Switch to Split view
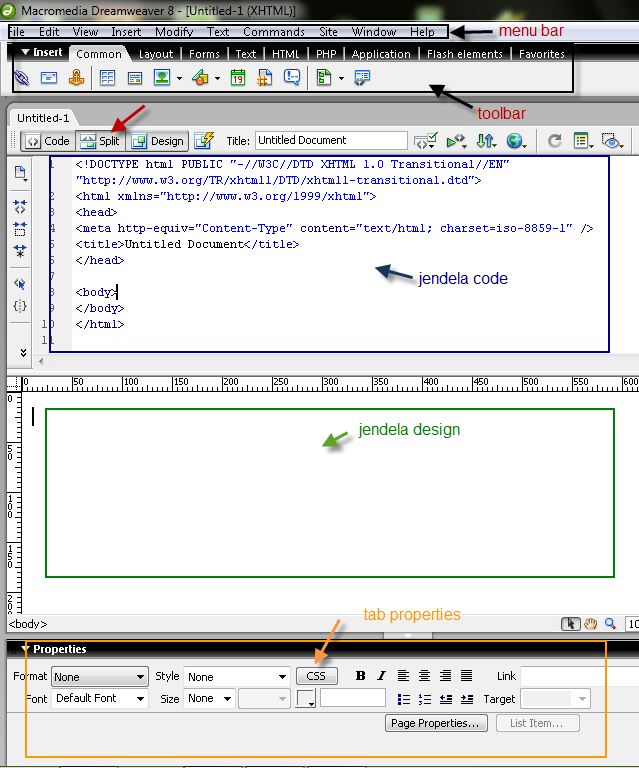 100,141
